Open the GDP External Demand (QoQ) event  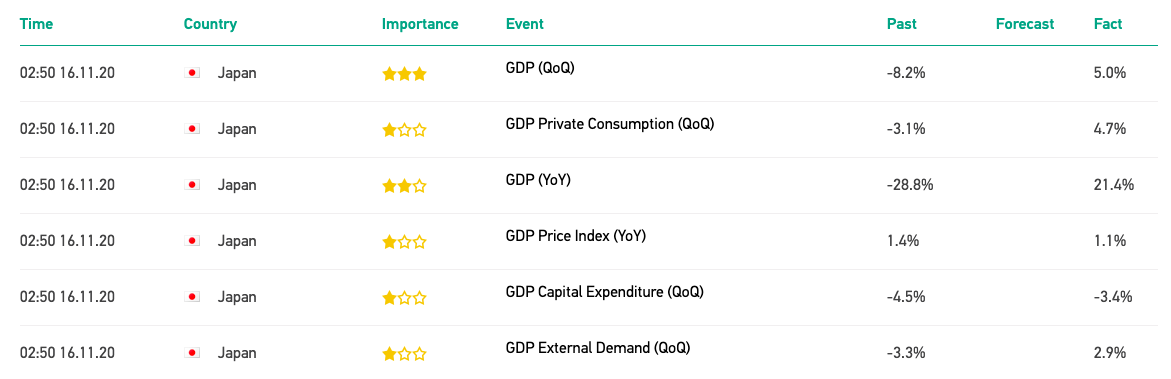click(598, 348)
